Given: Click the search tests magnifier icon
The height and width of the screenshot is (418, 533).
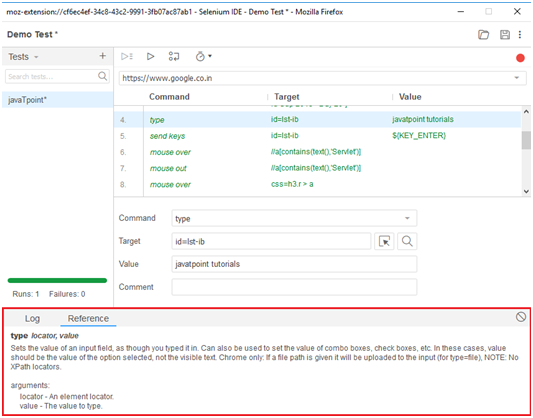Looking at the screenshot, I should (102, 76).
